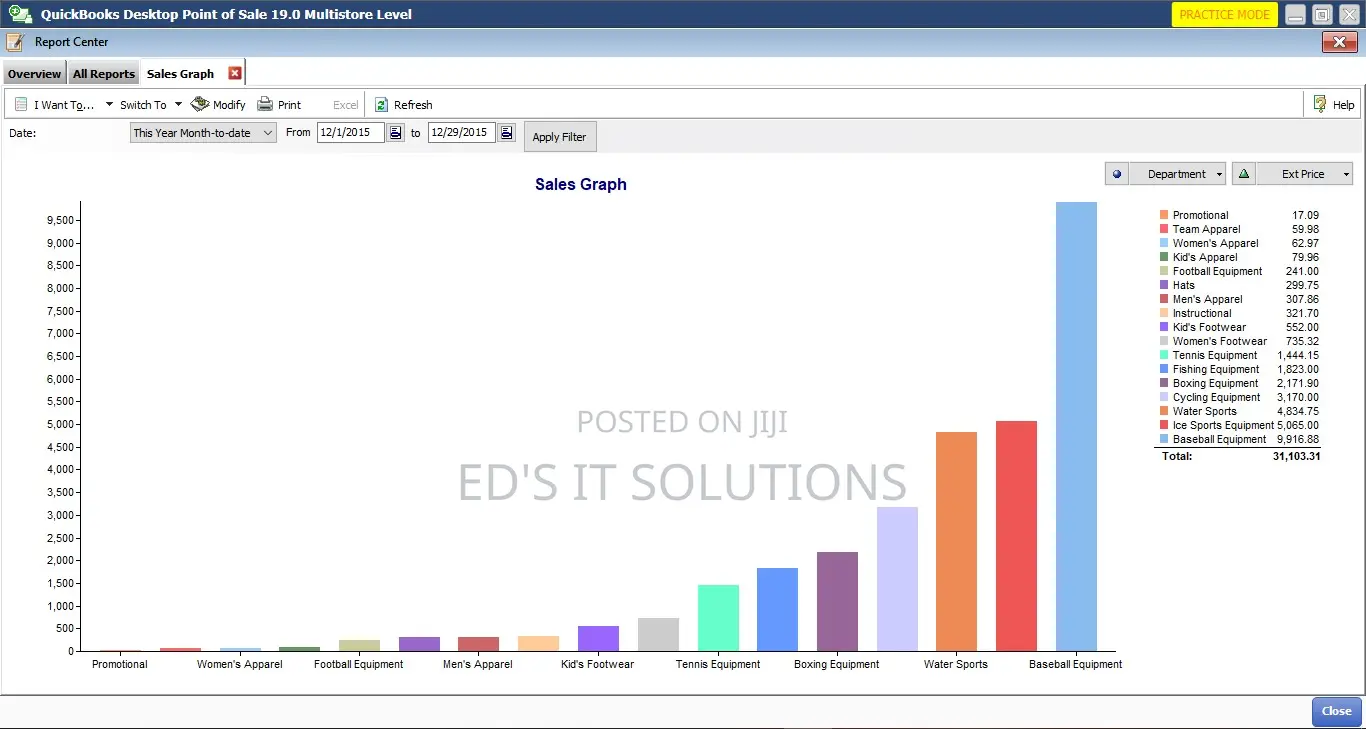1366x729 pixels.
Task: Open the To date calendar picker
Action: pos(507,132)
